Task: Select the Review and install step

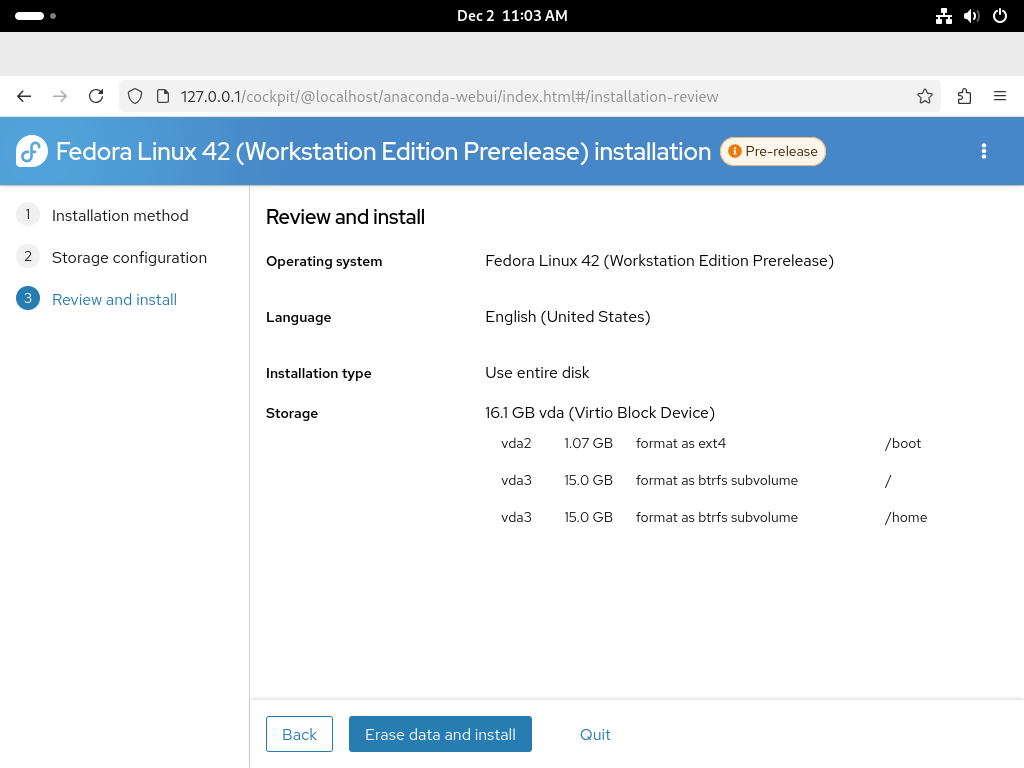Action: tap(114, 299)
